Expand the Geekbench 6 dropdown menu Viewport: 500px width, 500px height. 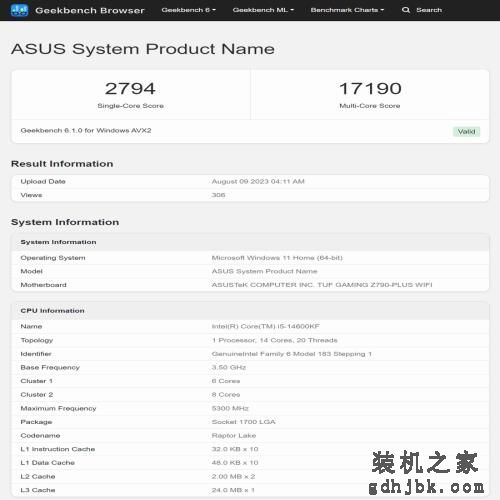[x=189, y=10]
